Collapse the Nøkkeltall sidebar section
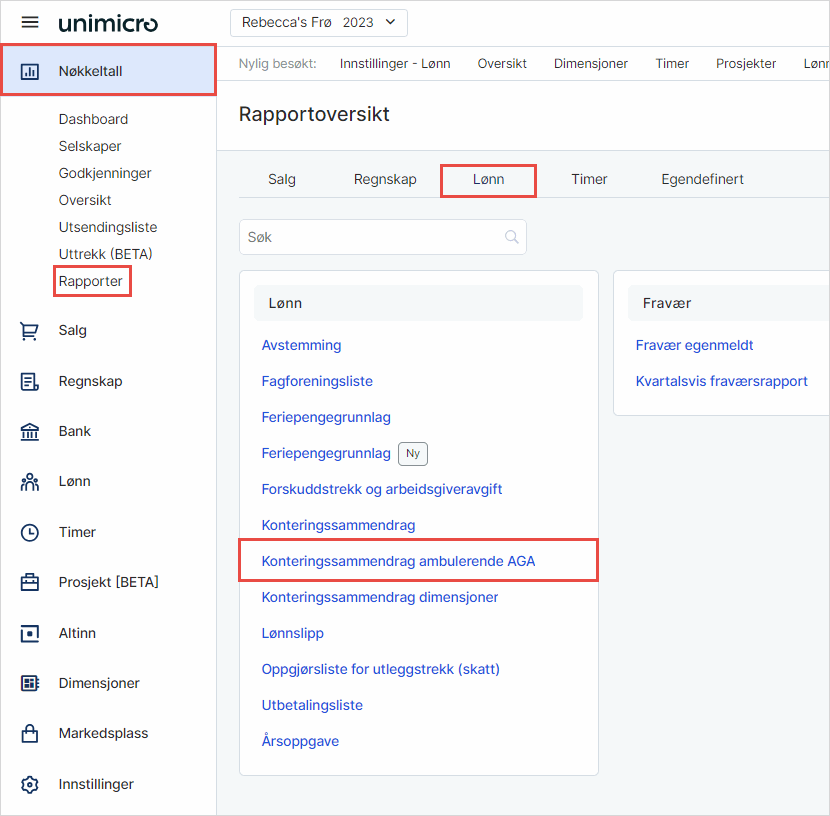The height and width of the screenshot is (816, 830). tap(108, 71)
